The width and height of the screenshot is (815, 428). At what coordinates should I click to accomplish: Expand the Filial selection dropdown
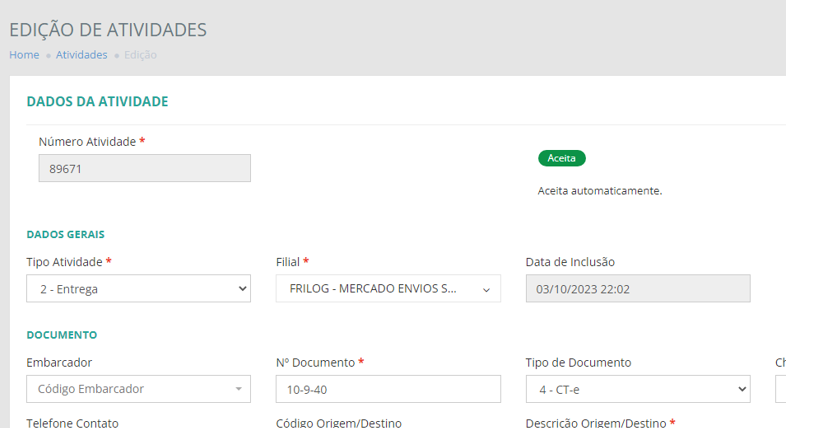click(388, 289)
